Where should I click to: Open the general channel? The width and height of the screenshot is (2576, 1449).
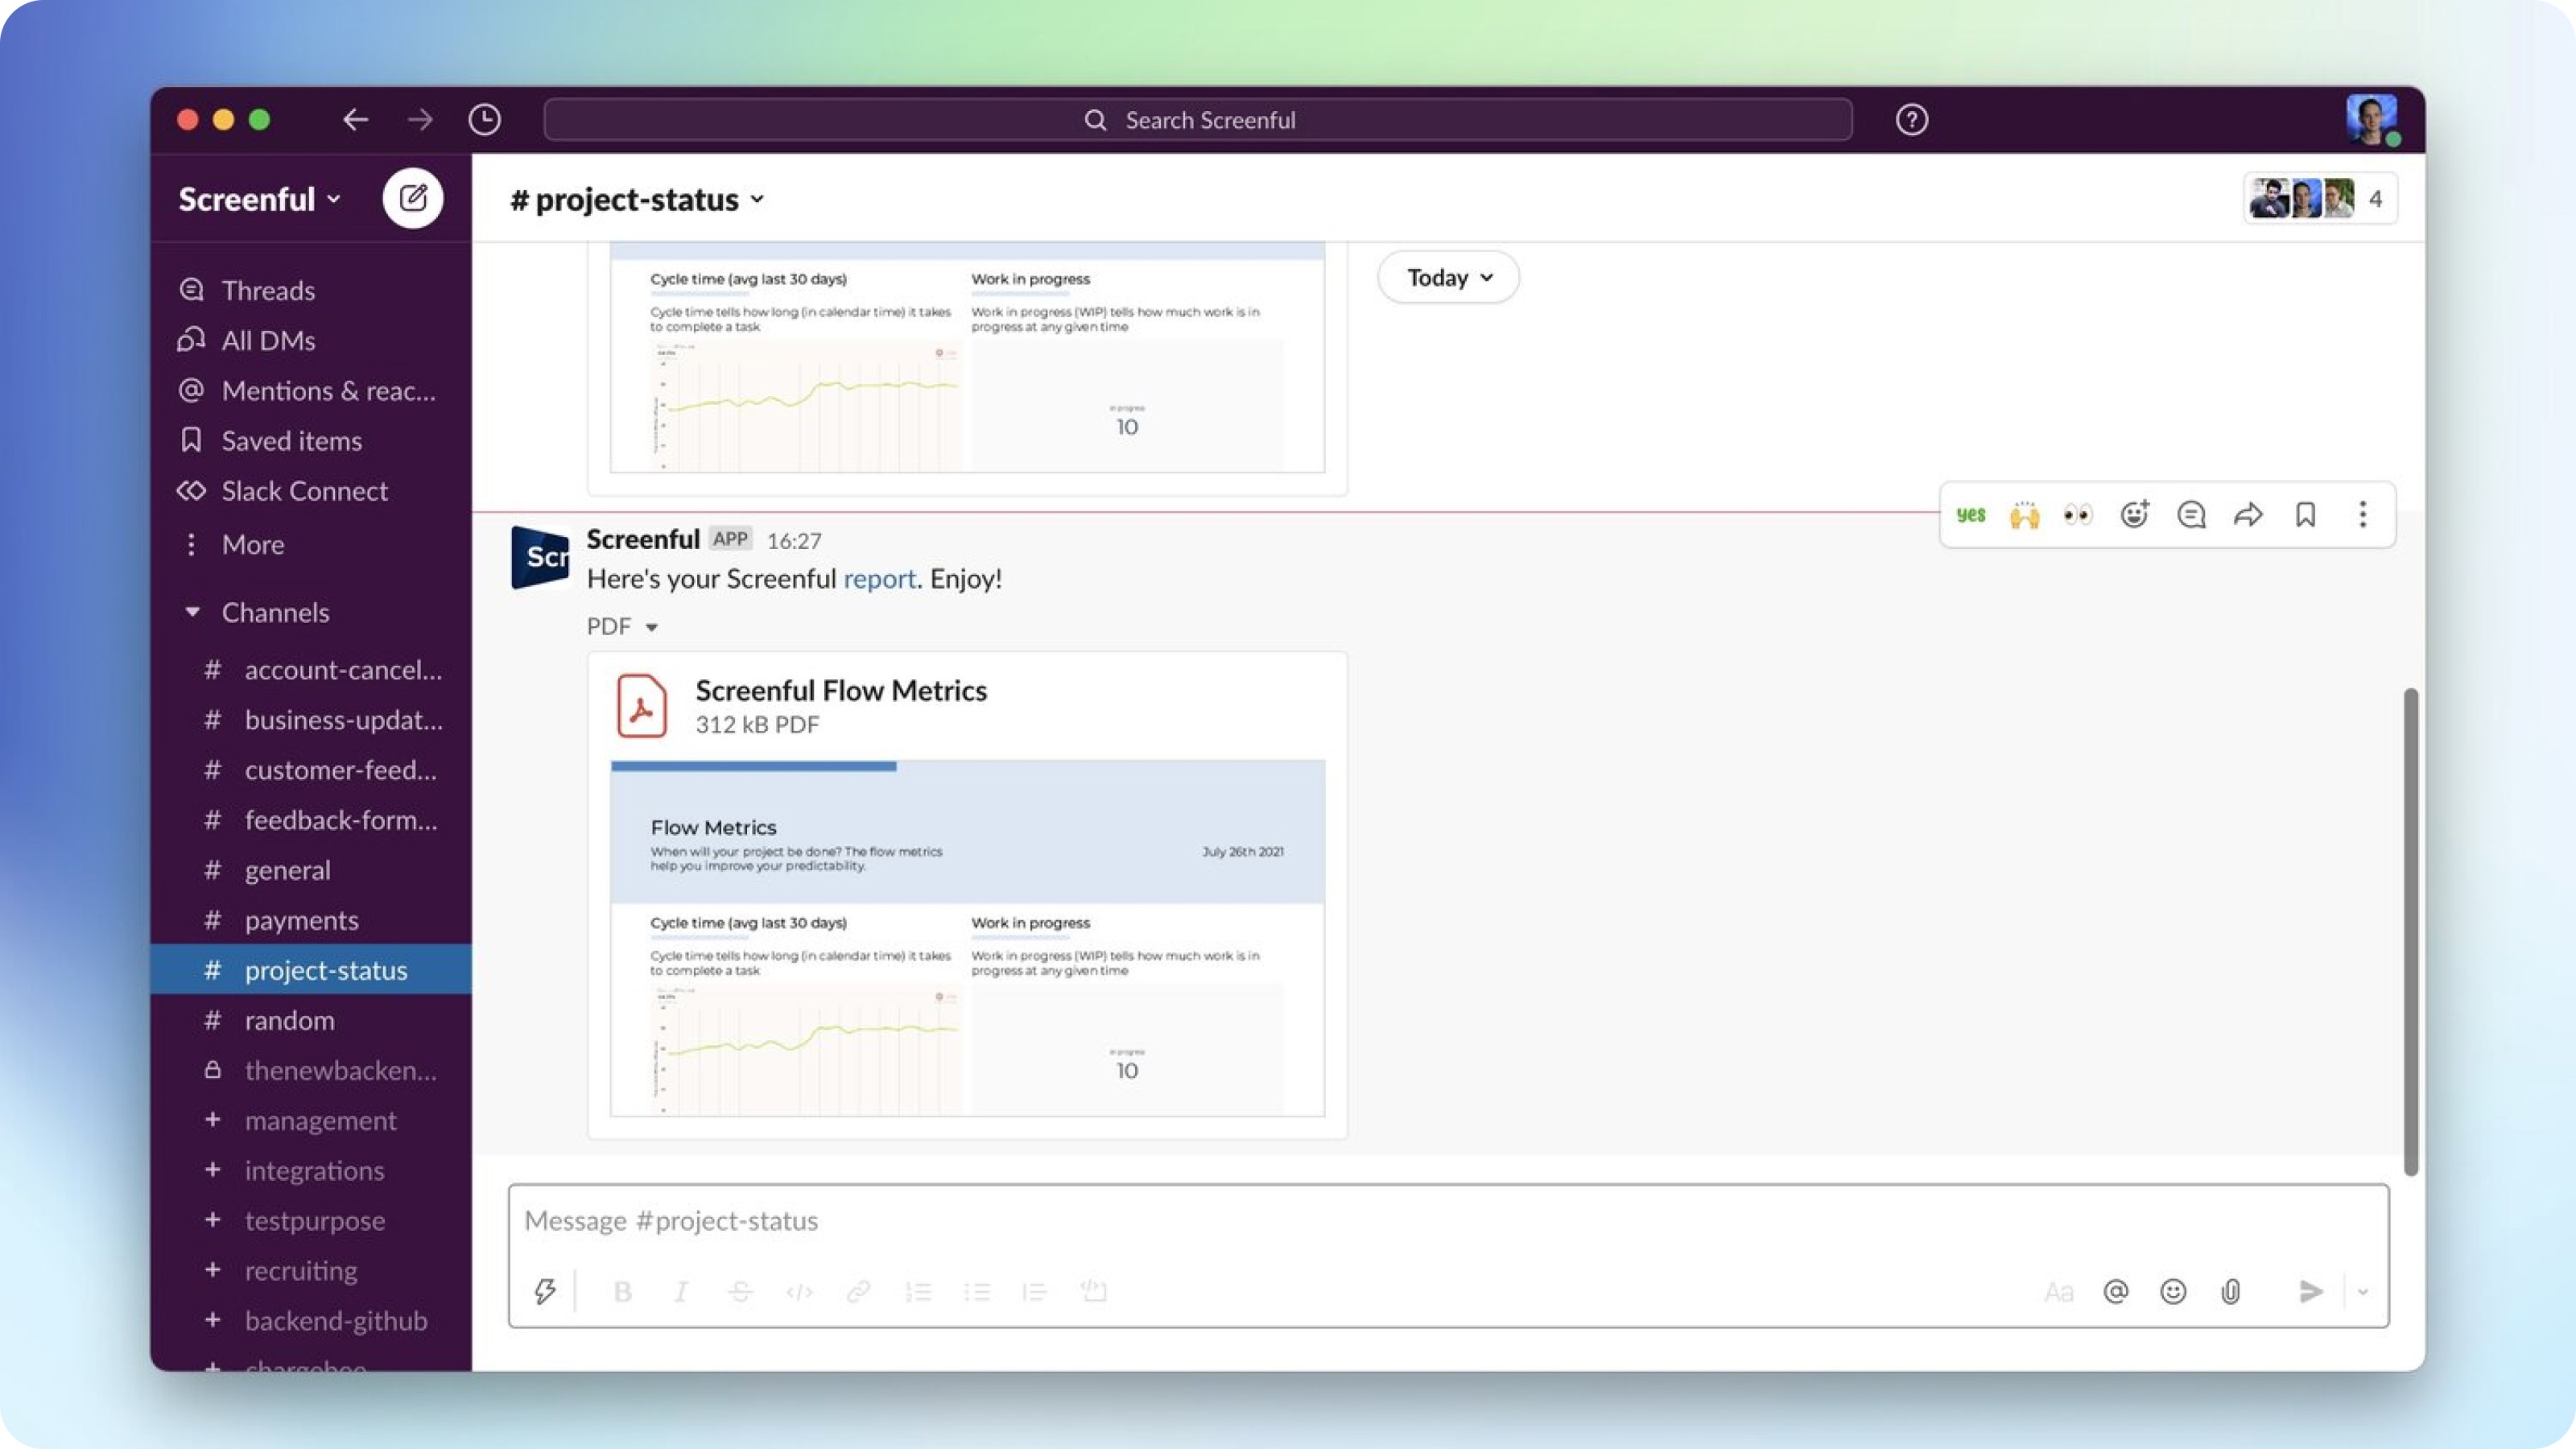tap(287, 870)
